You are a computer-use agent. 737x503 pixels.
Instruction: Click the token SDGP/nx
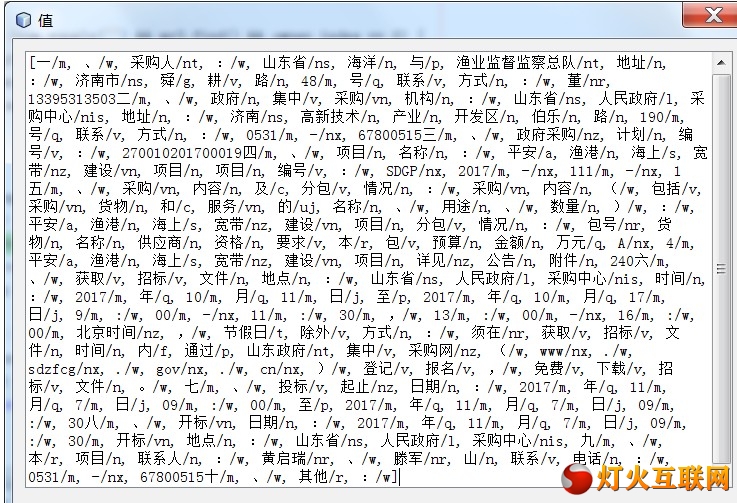tap(416, 171)
